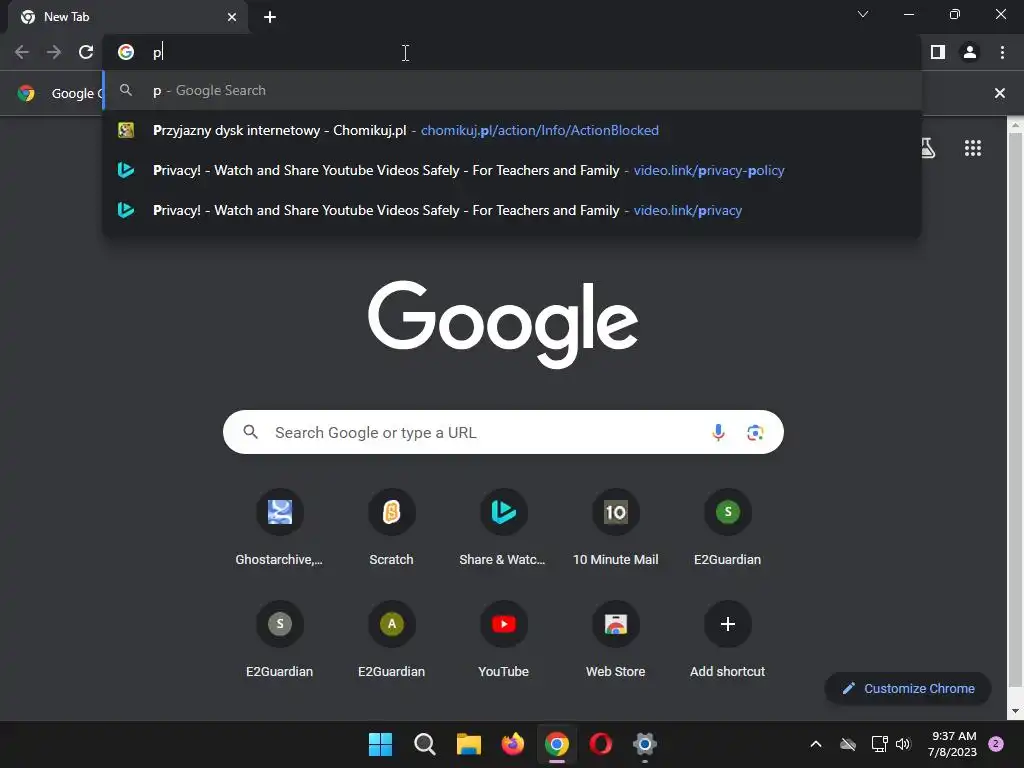Screen dimensions: 1024x768
Task: Open Settings from the taskbar
Action: [x=645, y=744]
